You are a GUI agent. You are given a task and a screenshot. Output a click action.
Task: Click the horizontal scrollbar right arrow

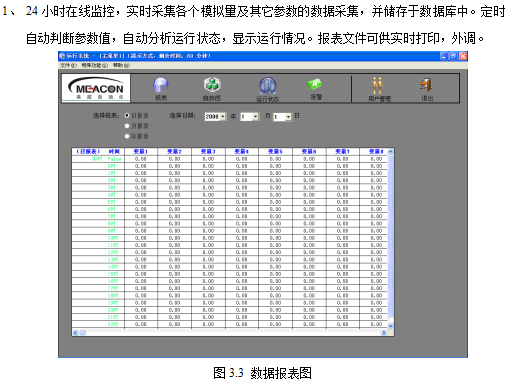384,332
